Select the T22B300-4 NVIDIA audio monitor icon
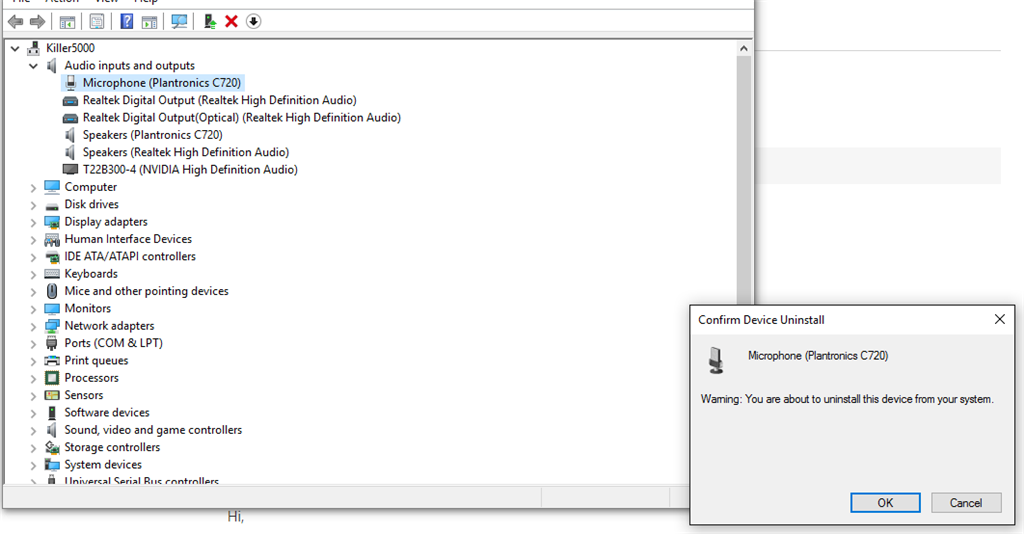Viewport: 1024px width, 534px height. click(70, 169)
